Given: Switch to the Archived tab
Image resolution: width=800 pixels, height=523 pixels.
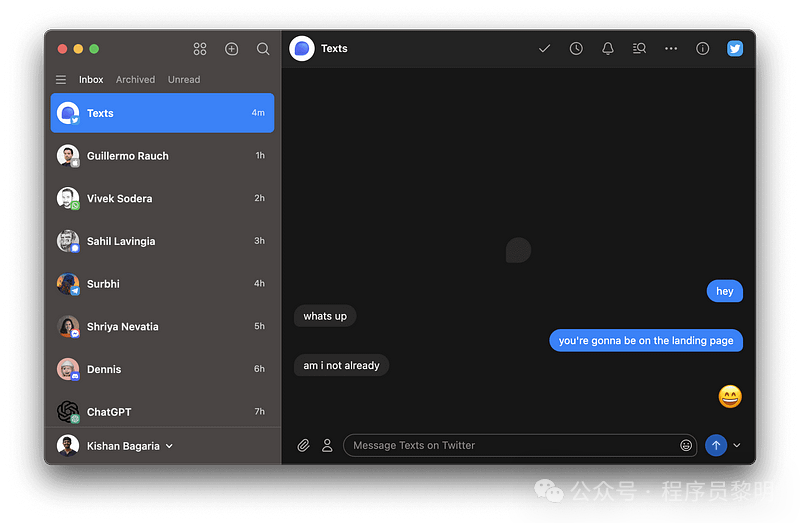Looking at the screenshot, I should pos(135,80).
